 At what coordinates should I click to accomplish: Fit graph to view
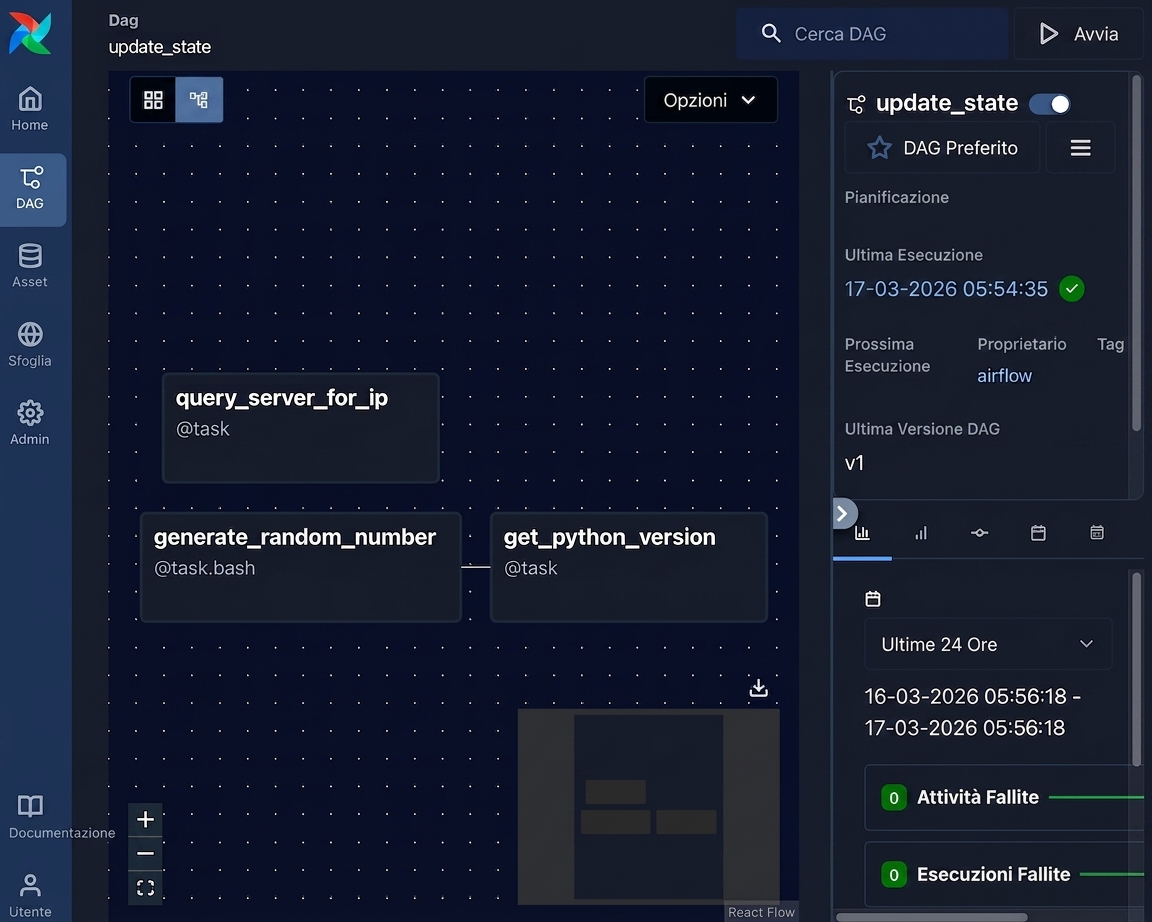(x=145, y=888)
